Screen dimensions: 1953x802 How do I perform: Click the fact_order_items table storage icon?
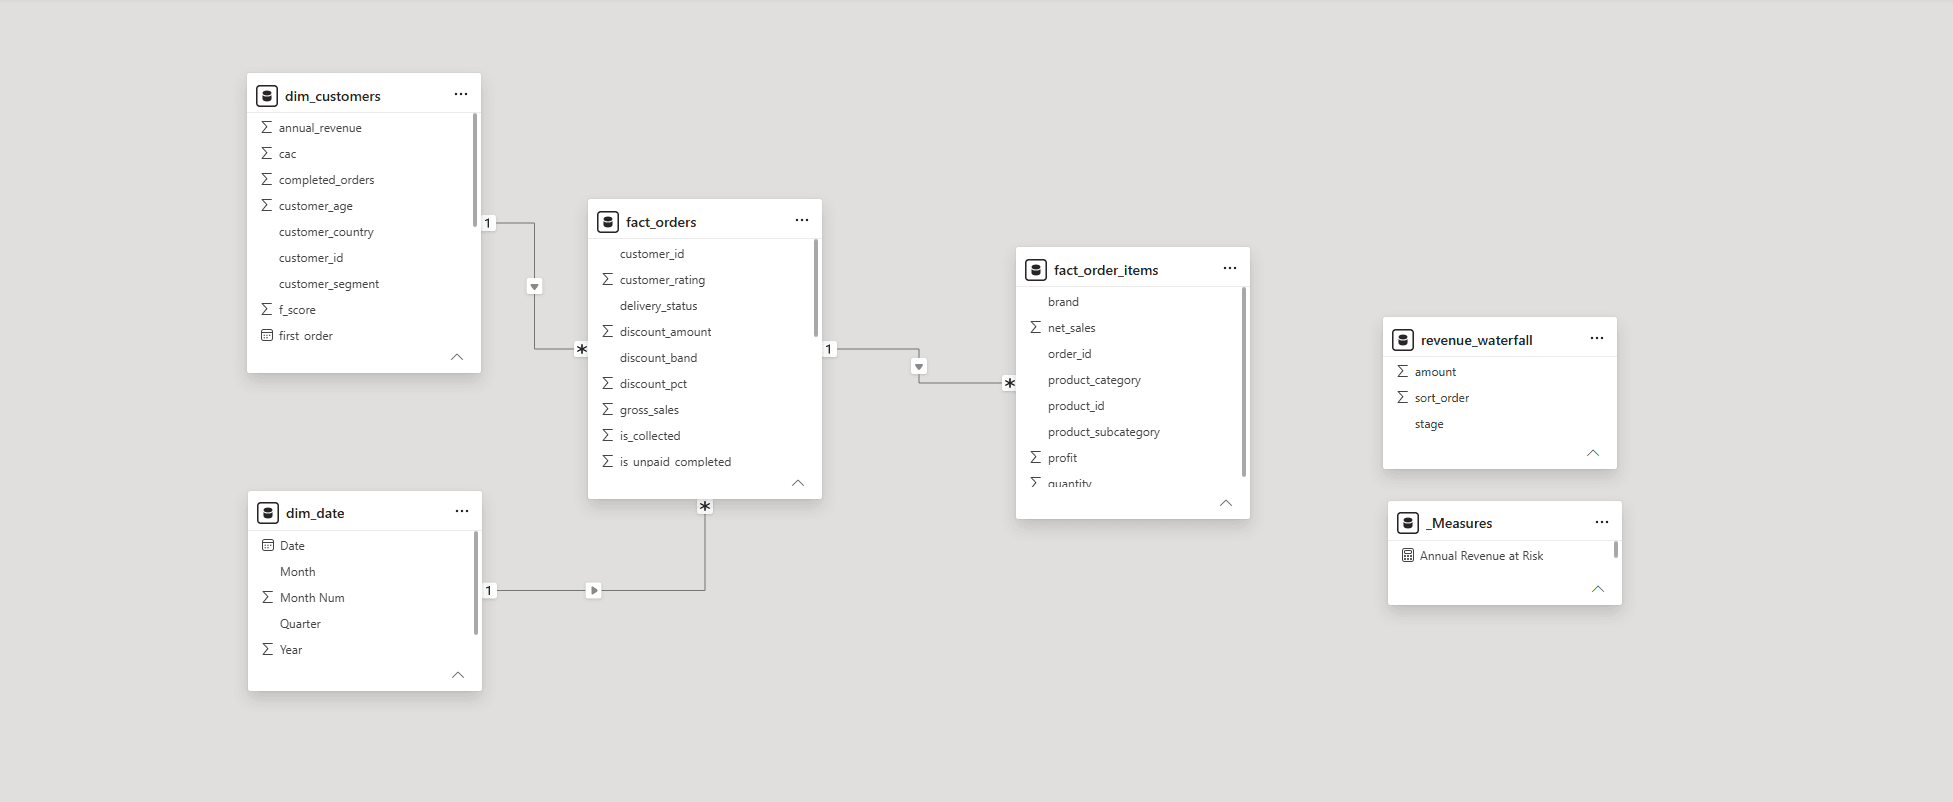pos(1036,270)
